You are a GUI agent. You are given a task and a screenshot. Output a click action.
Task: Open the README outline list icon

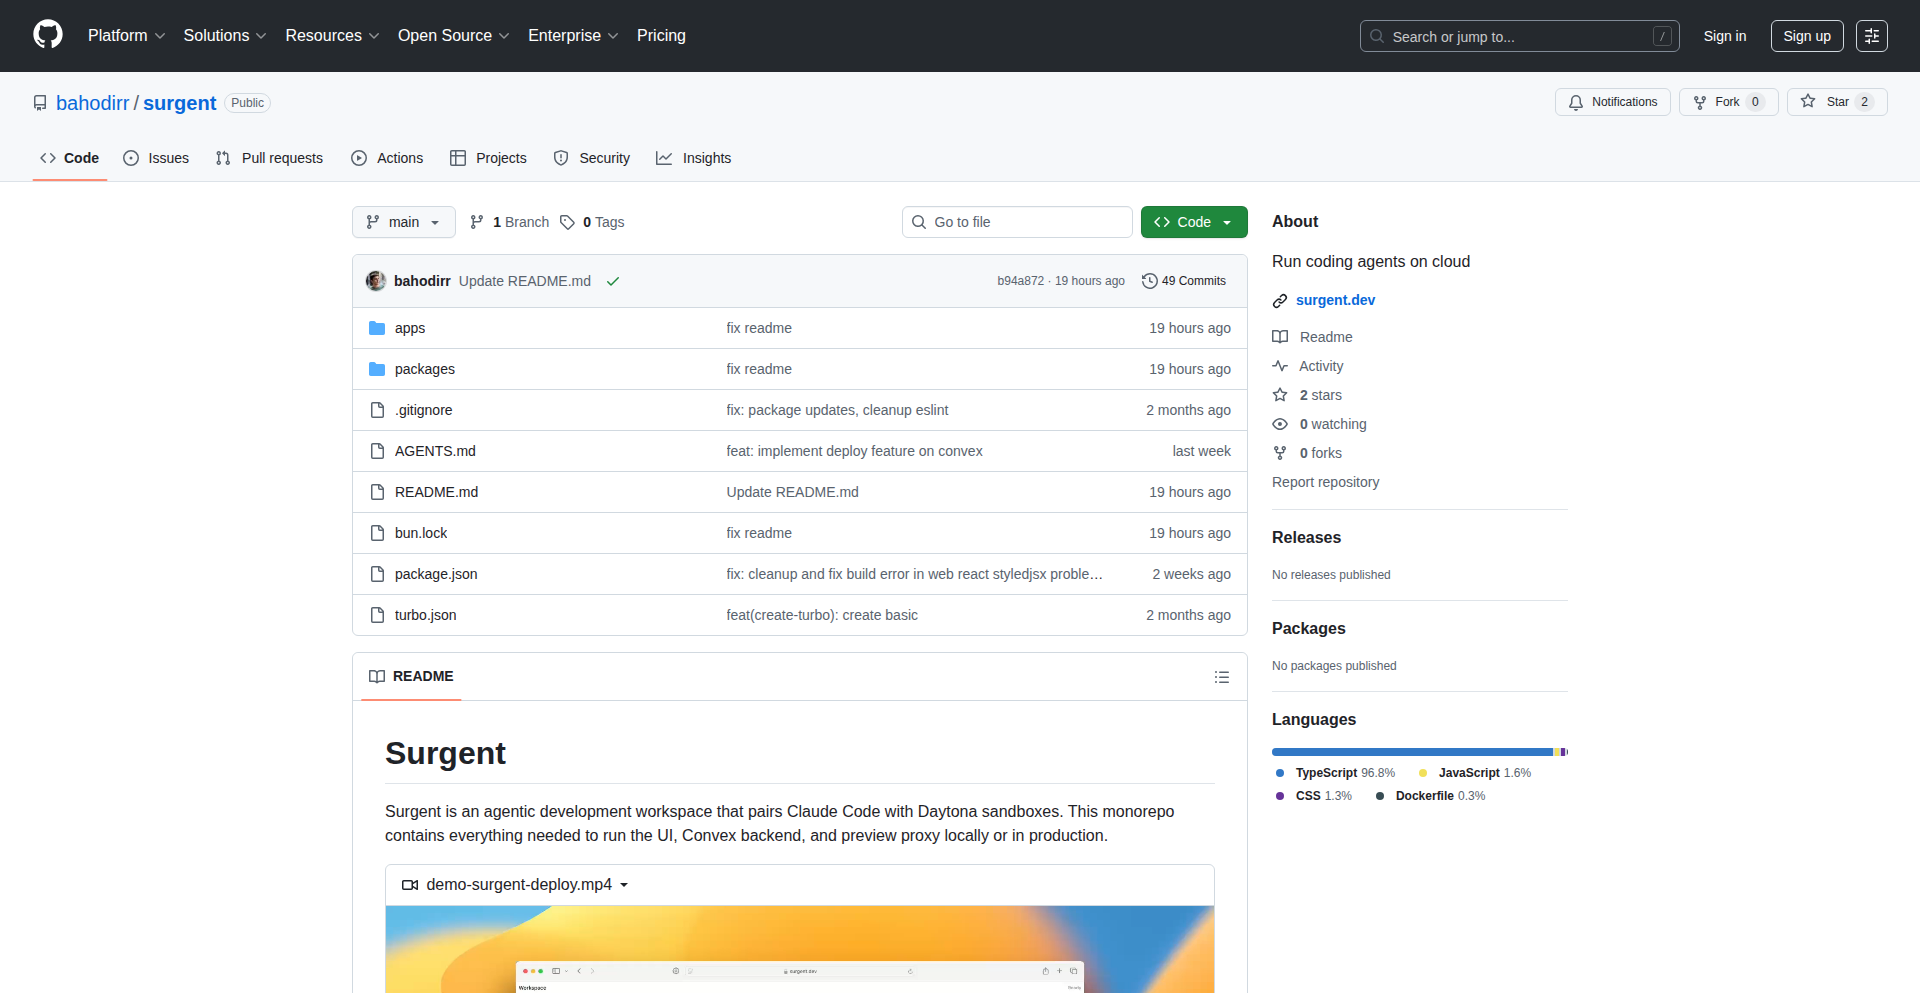1221,677
